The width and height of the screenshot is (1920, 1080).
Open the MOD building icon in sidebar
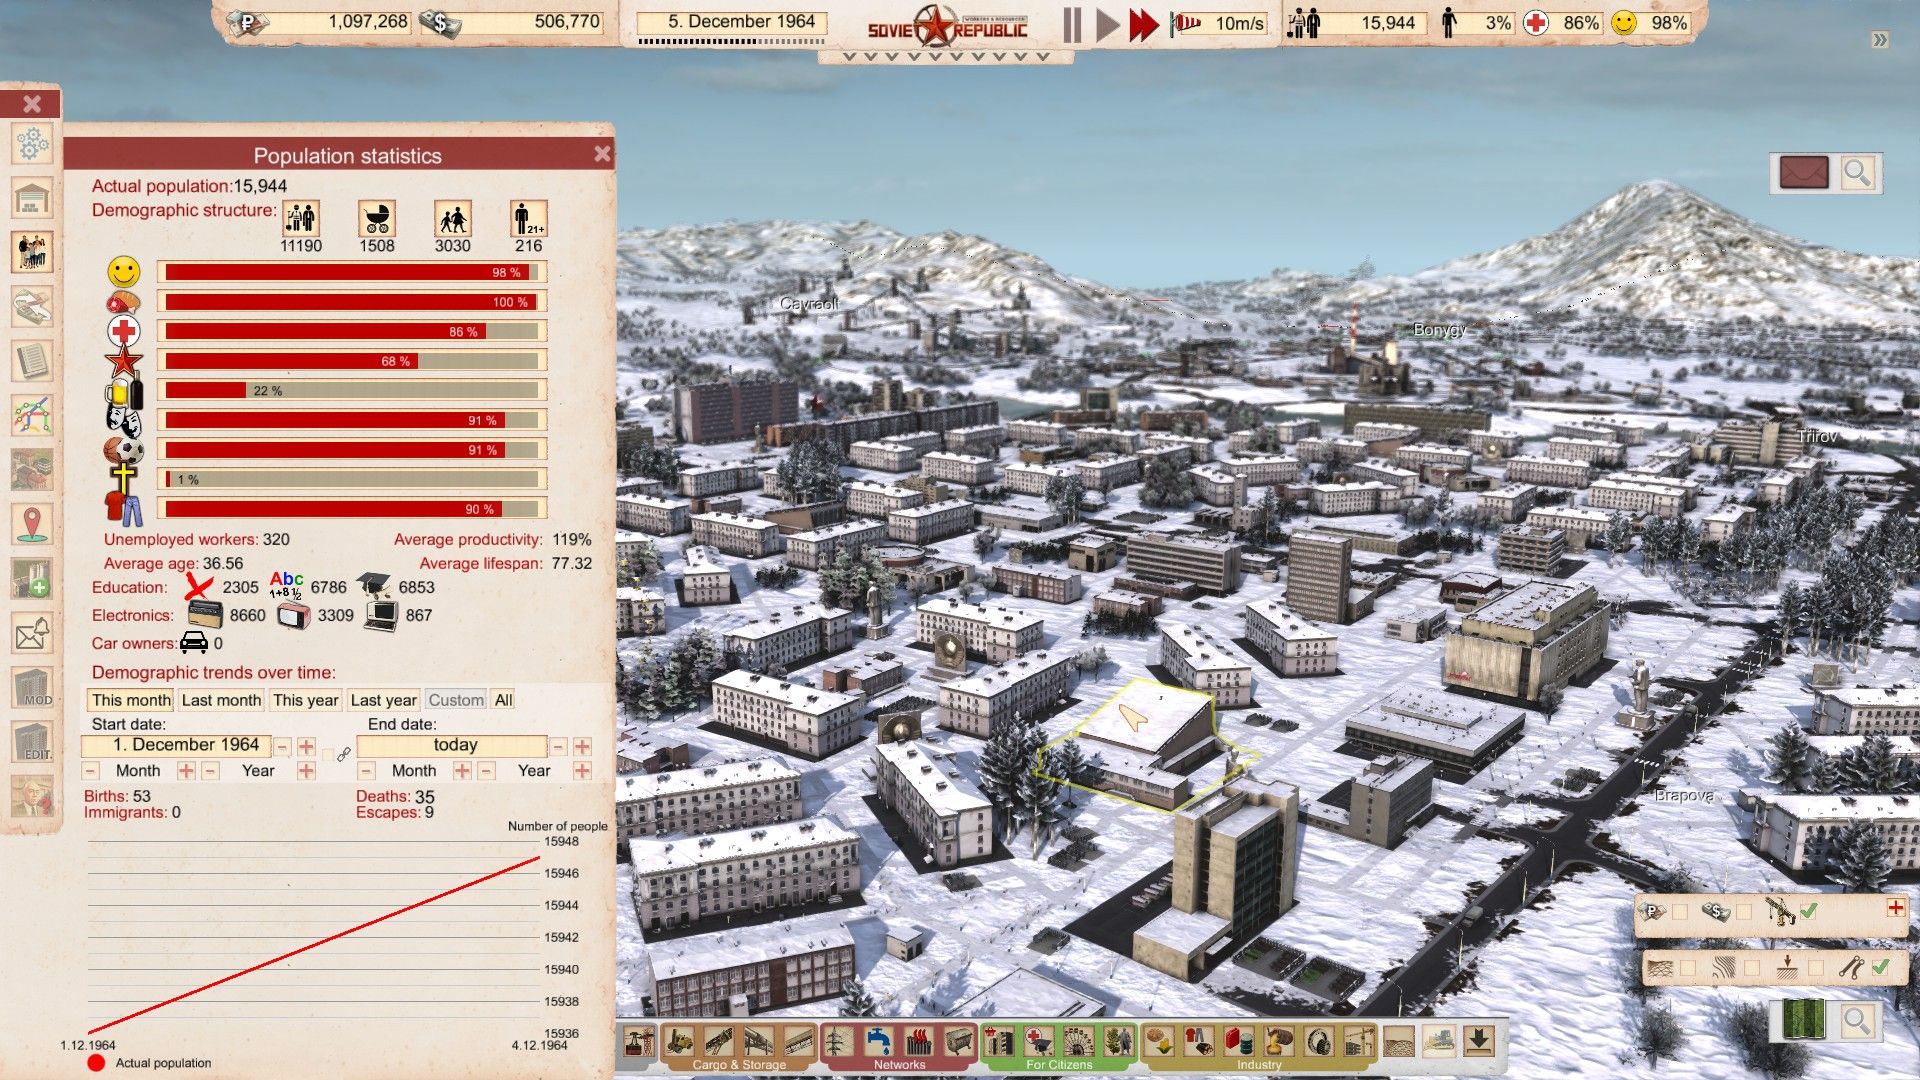pos(32,688)
